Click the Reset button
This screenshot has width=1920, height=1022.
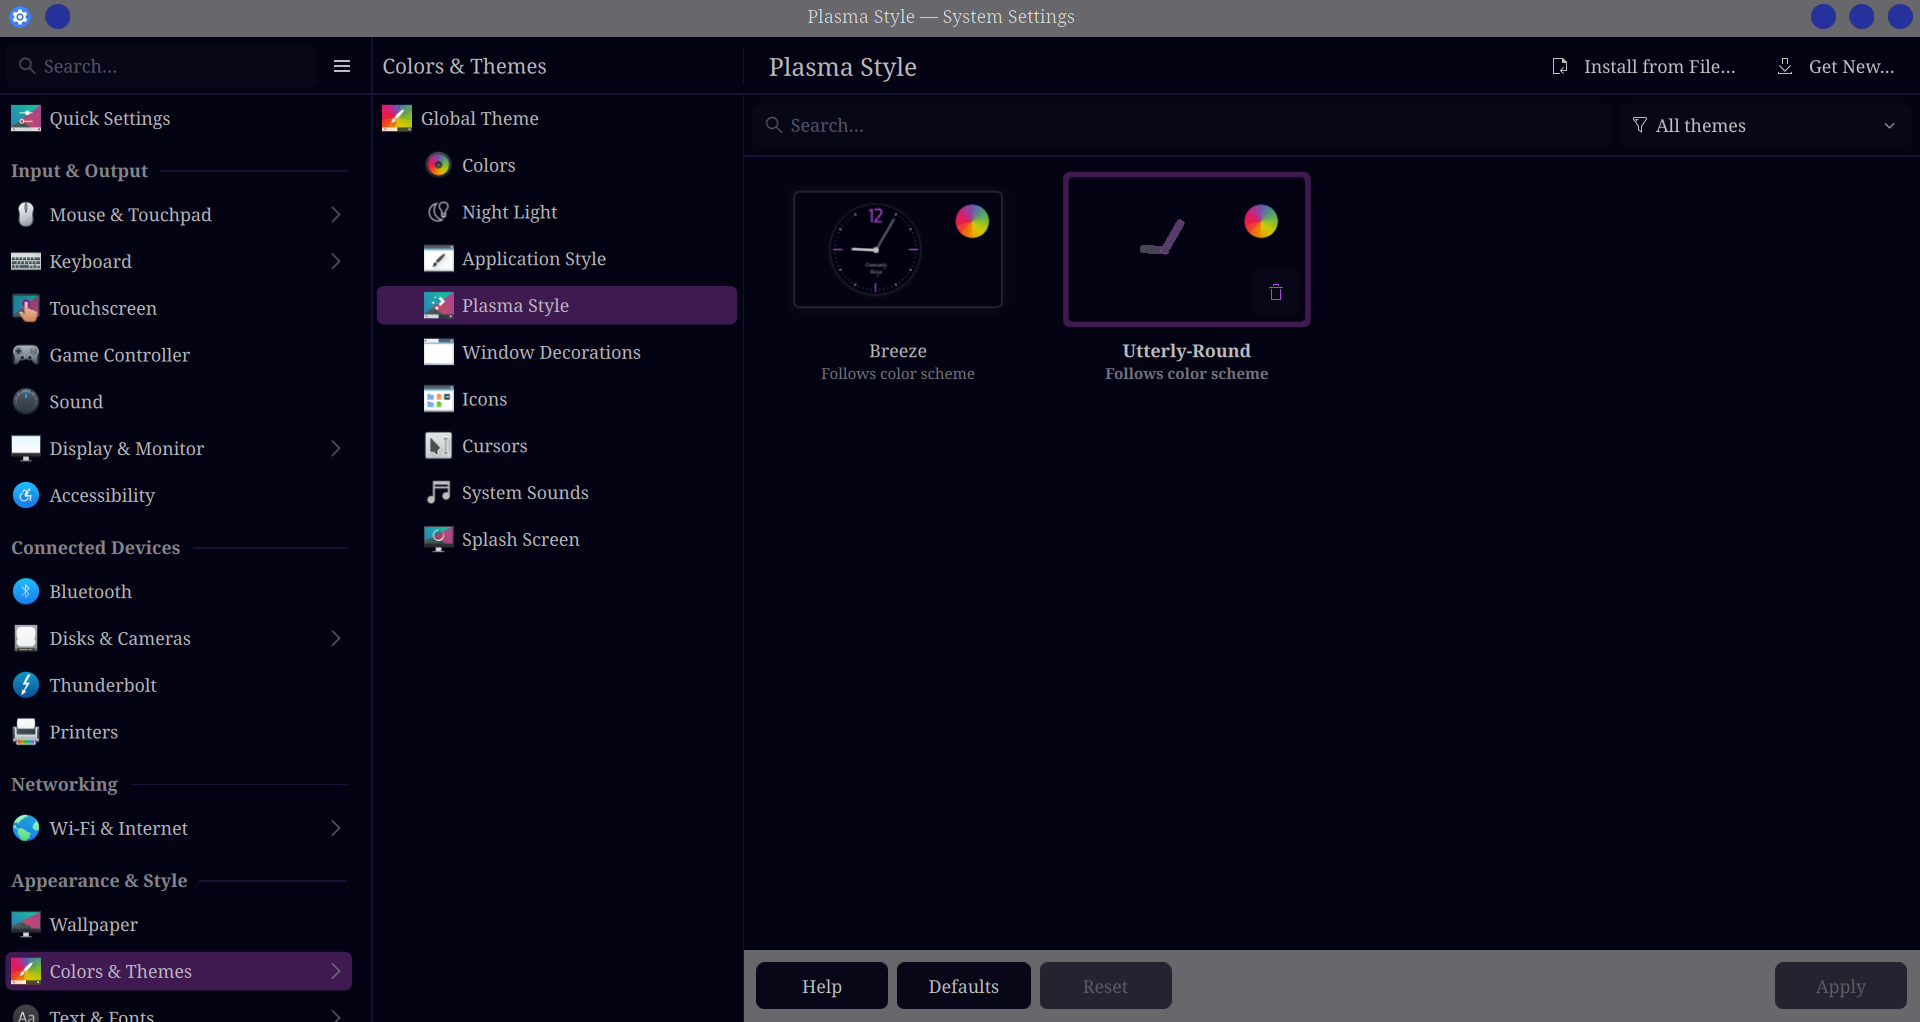click(1105, 986)
